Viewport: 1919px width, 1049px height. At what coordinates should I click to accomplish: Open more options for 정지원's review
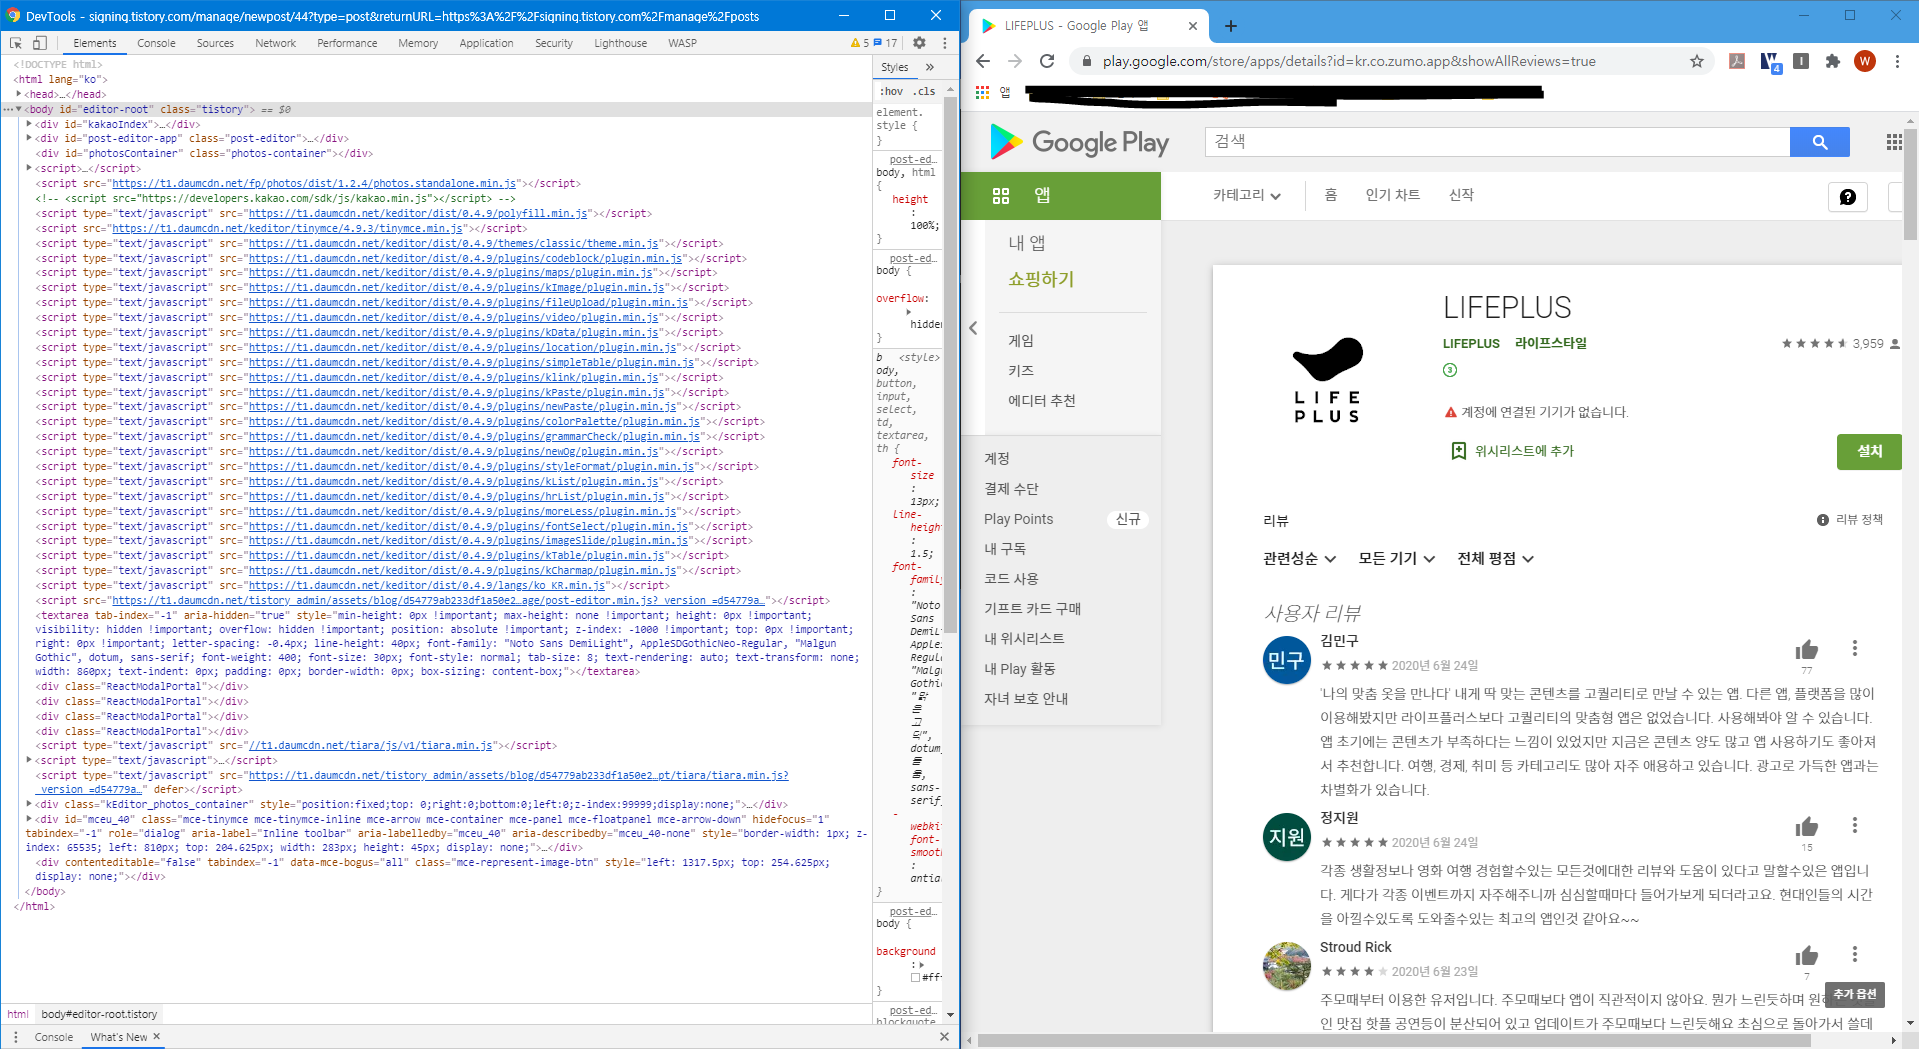point(1855,826)
